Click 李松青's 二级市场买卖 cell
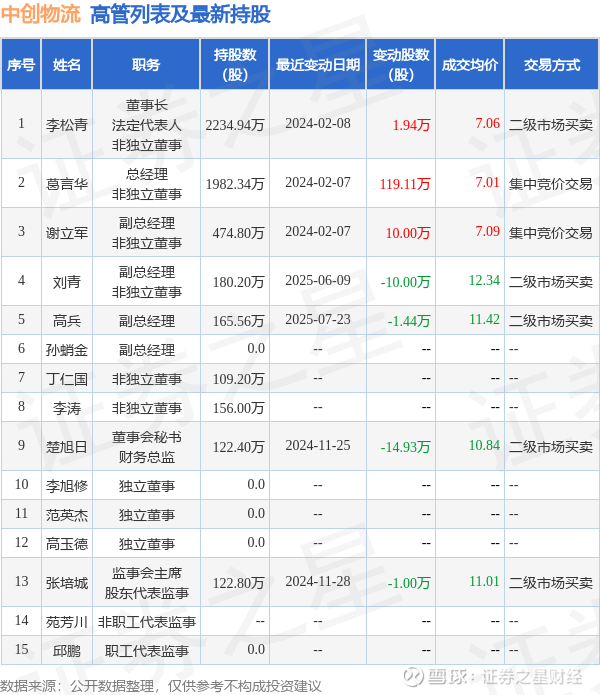 coord(551,125)
